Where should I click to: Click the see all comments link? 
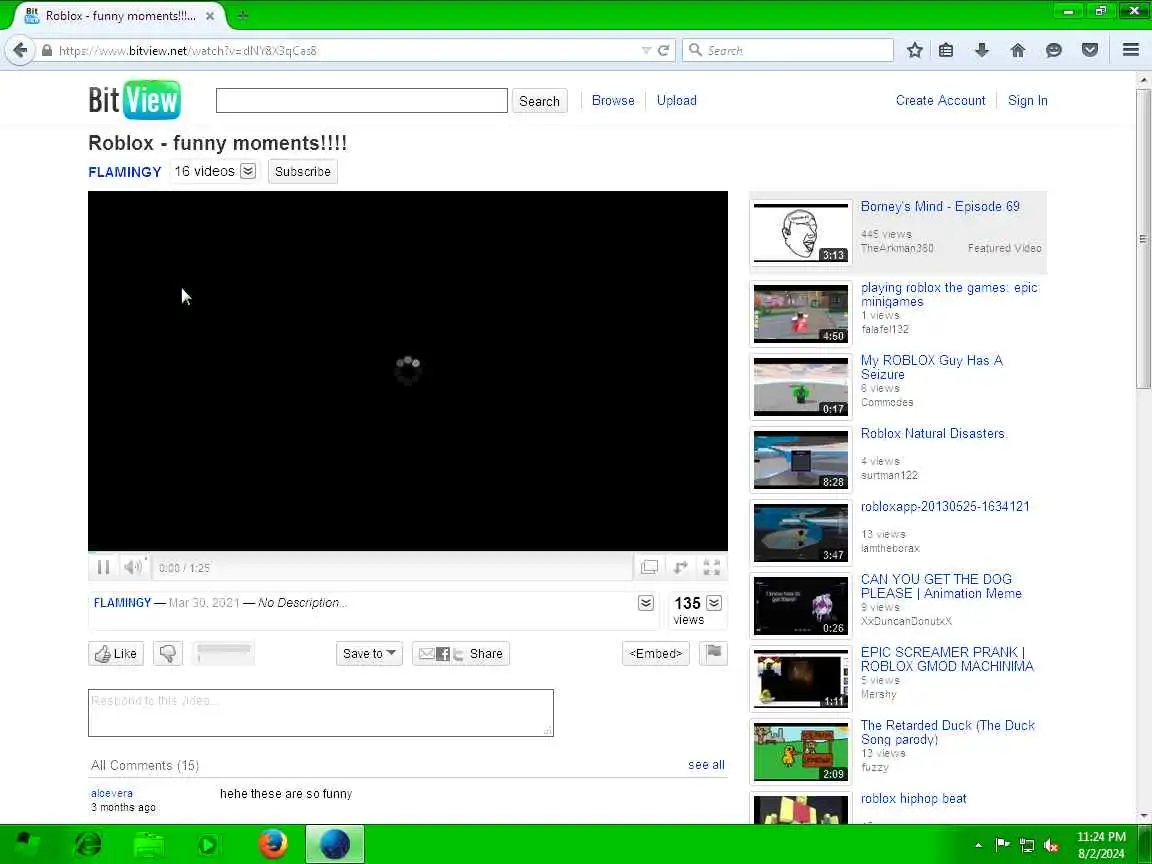point(706,765)
